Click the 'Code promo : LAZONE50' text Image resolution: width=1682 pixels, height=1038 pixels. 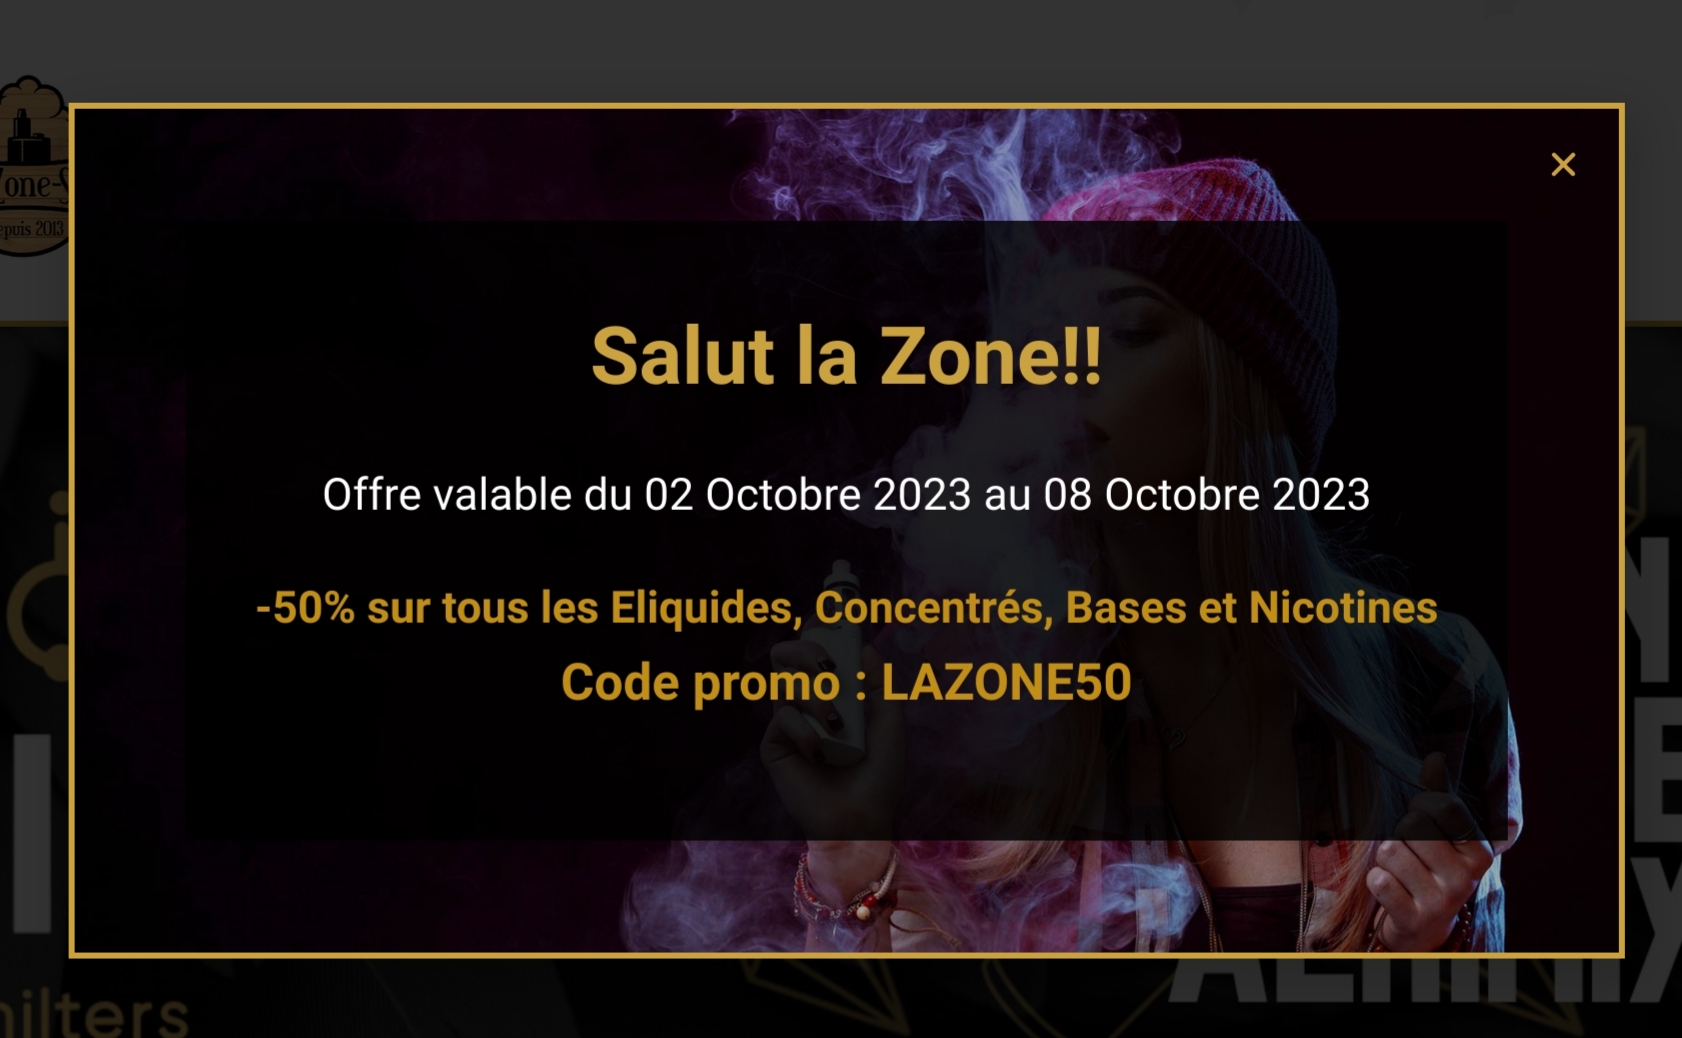coord(846,683)
